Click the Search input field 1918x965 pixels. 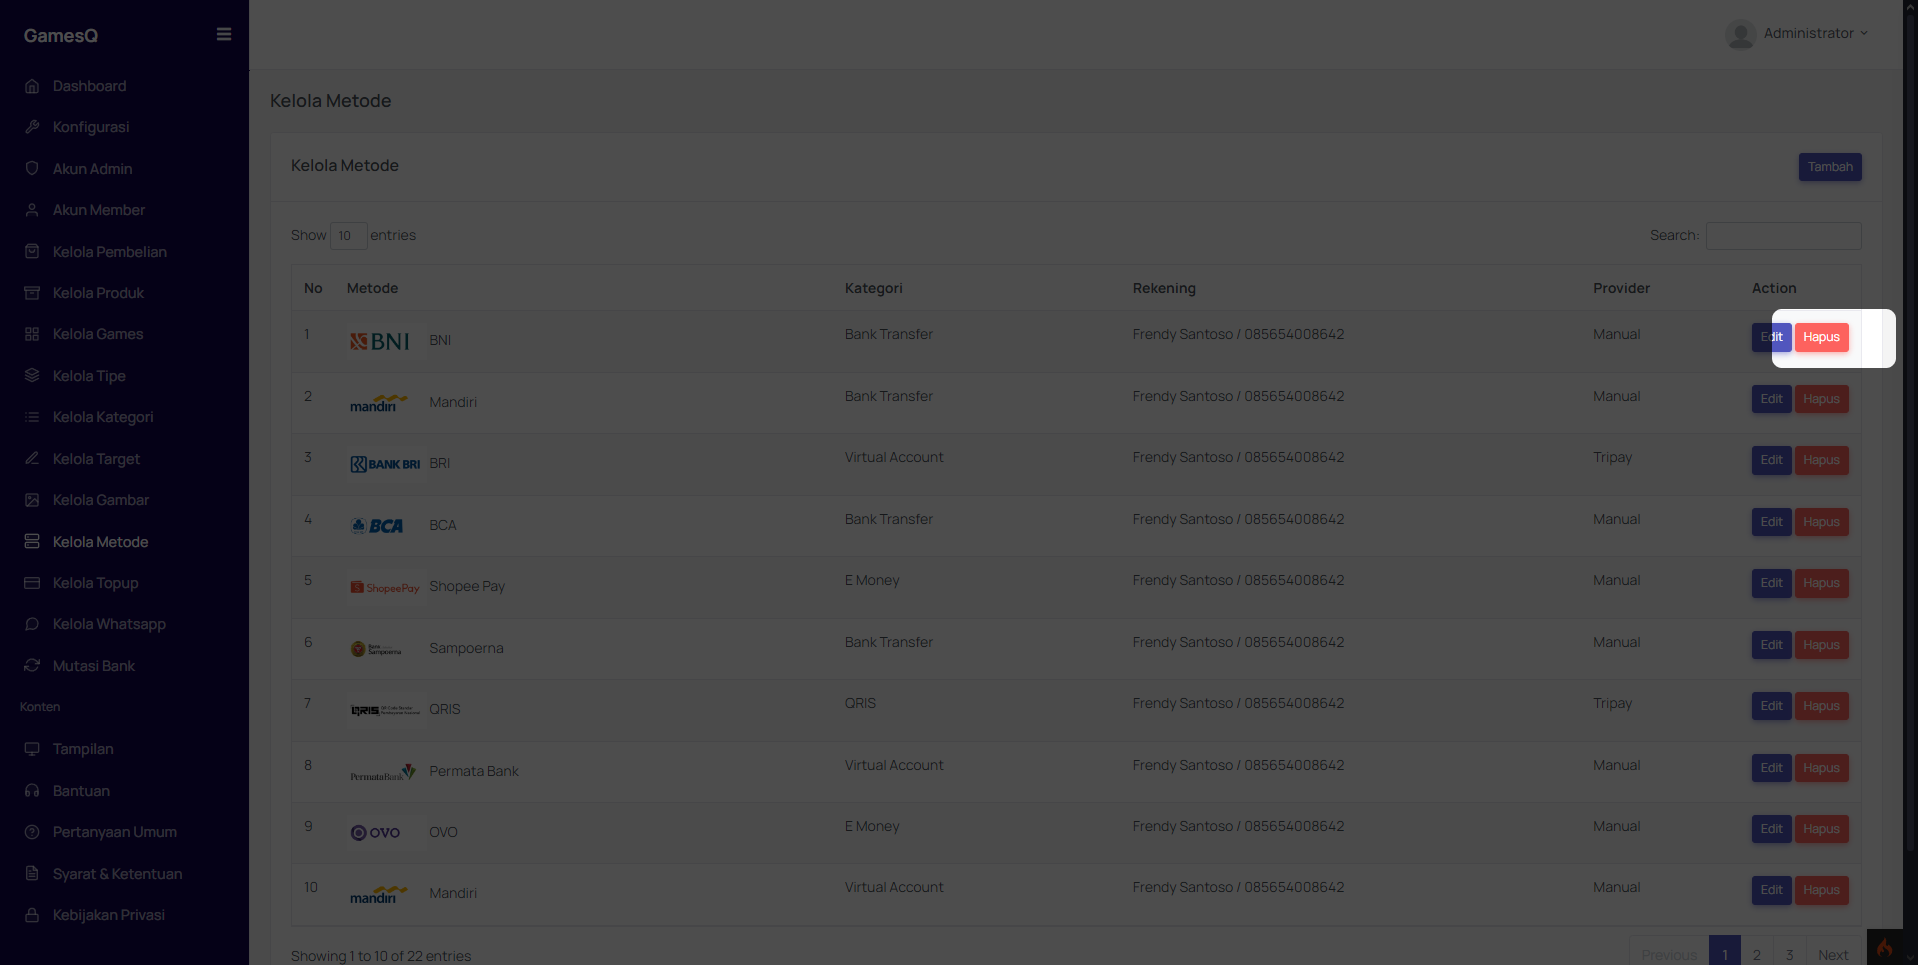click(x=1783, y=236)
